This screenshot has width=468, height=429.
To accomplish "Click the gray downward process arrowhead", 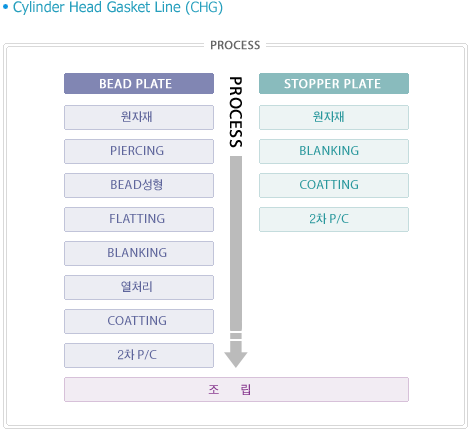I will click(x=236, y=359).
